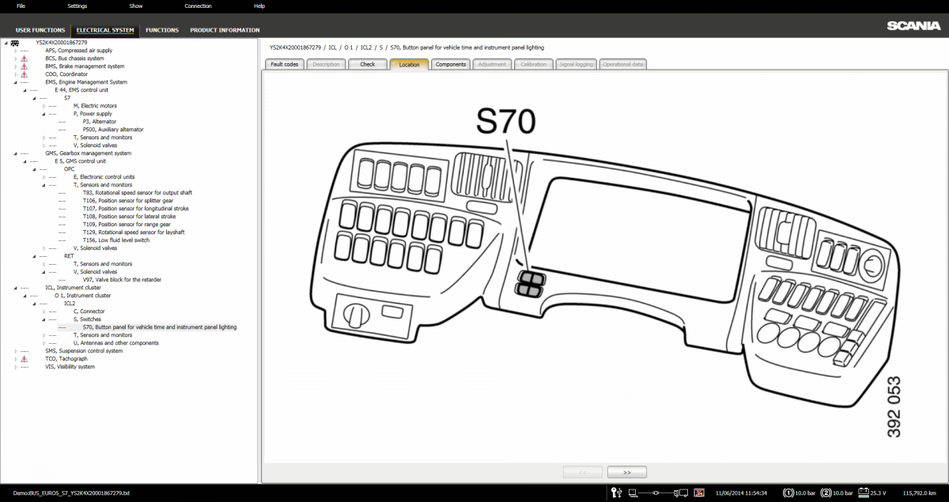Click the circuit 2 air pressure icon
This screenshot has width=949, height=502.
tap(826, 493)
